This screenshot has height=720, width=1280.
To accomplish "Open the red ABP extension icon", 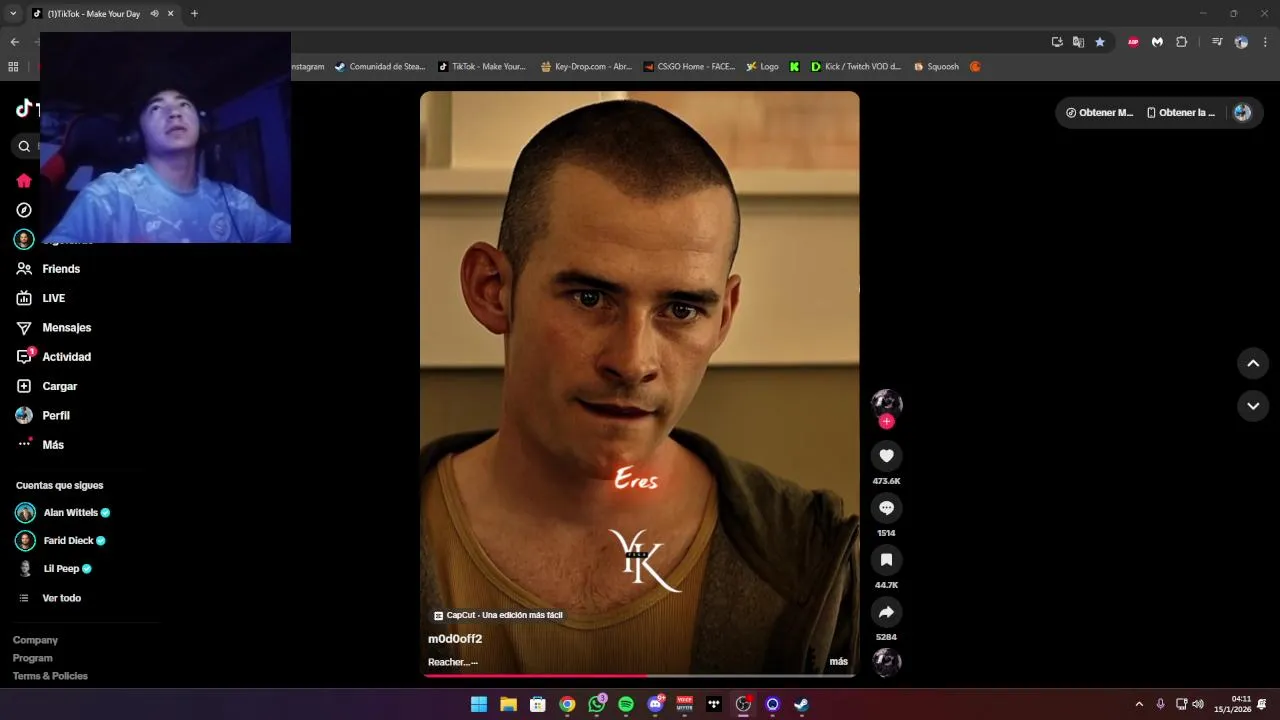I will point(1133,42).
